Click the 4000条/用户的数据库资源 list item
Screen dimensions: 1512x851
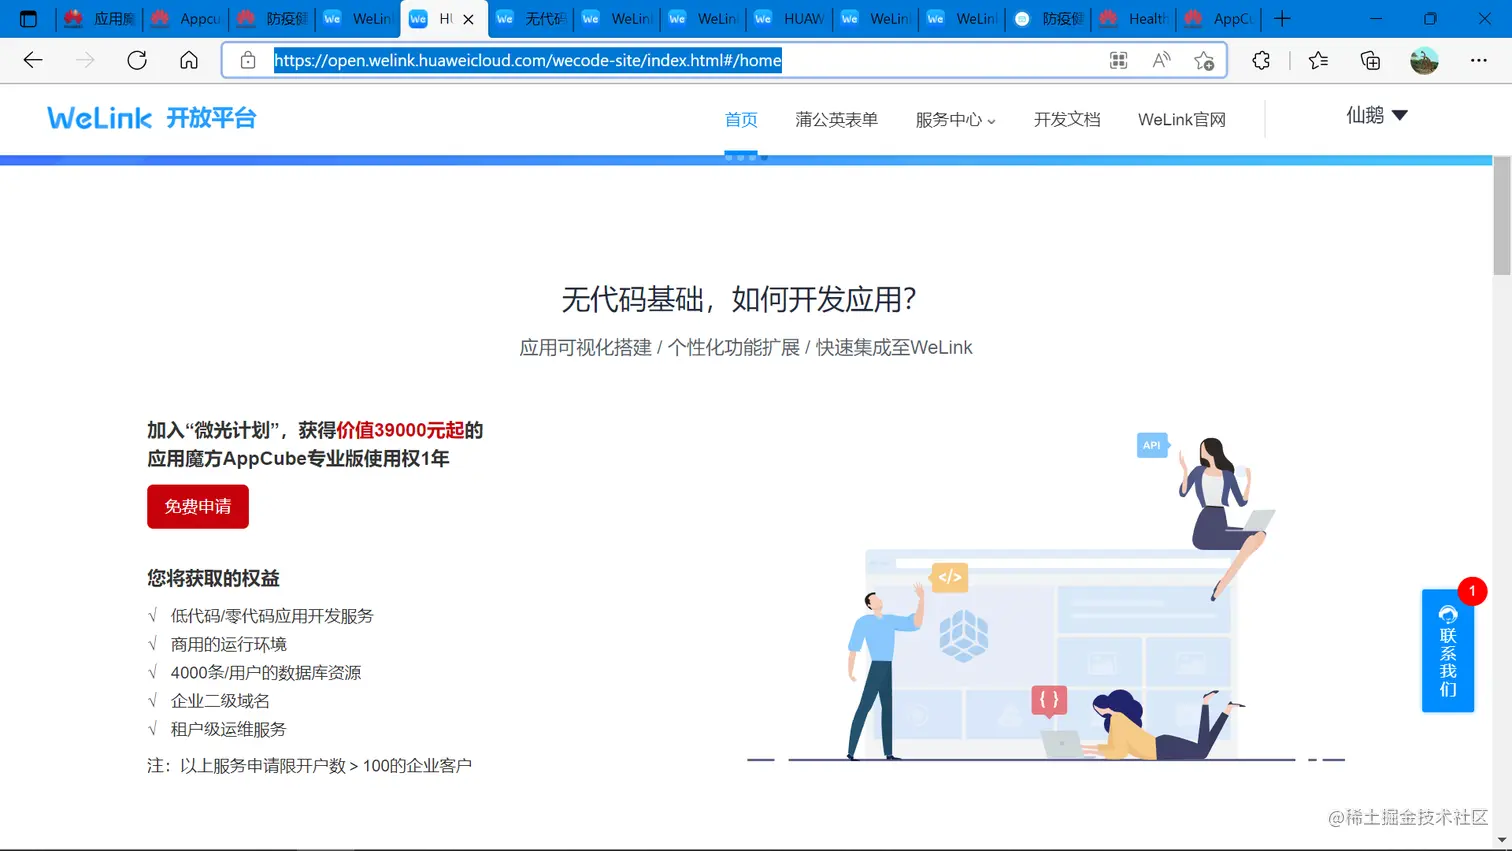click(266, 673)
